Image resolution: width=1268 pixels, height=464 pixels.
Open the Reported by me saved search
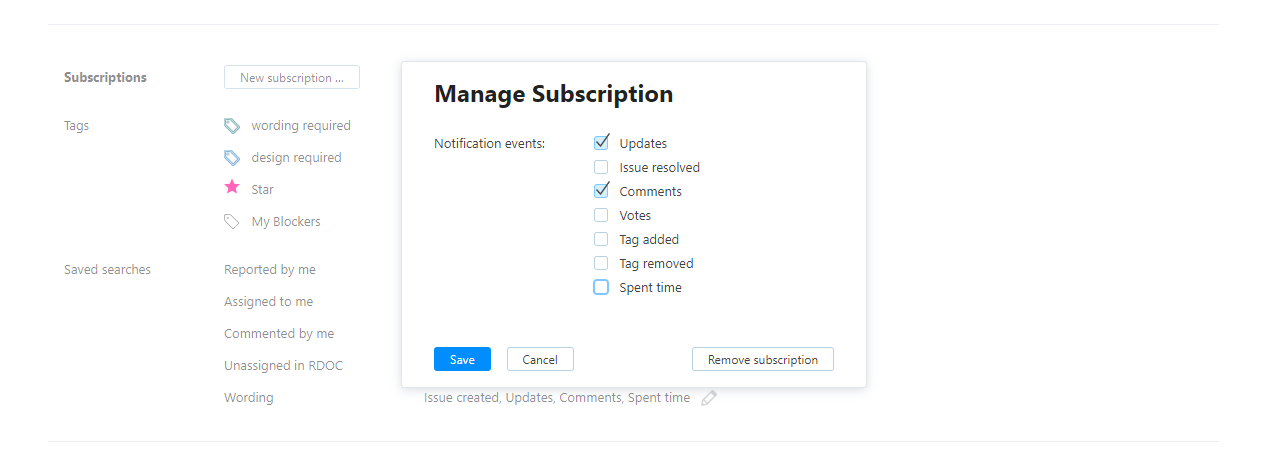(270, 270)
